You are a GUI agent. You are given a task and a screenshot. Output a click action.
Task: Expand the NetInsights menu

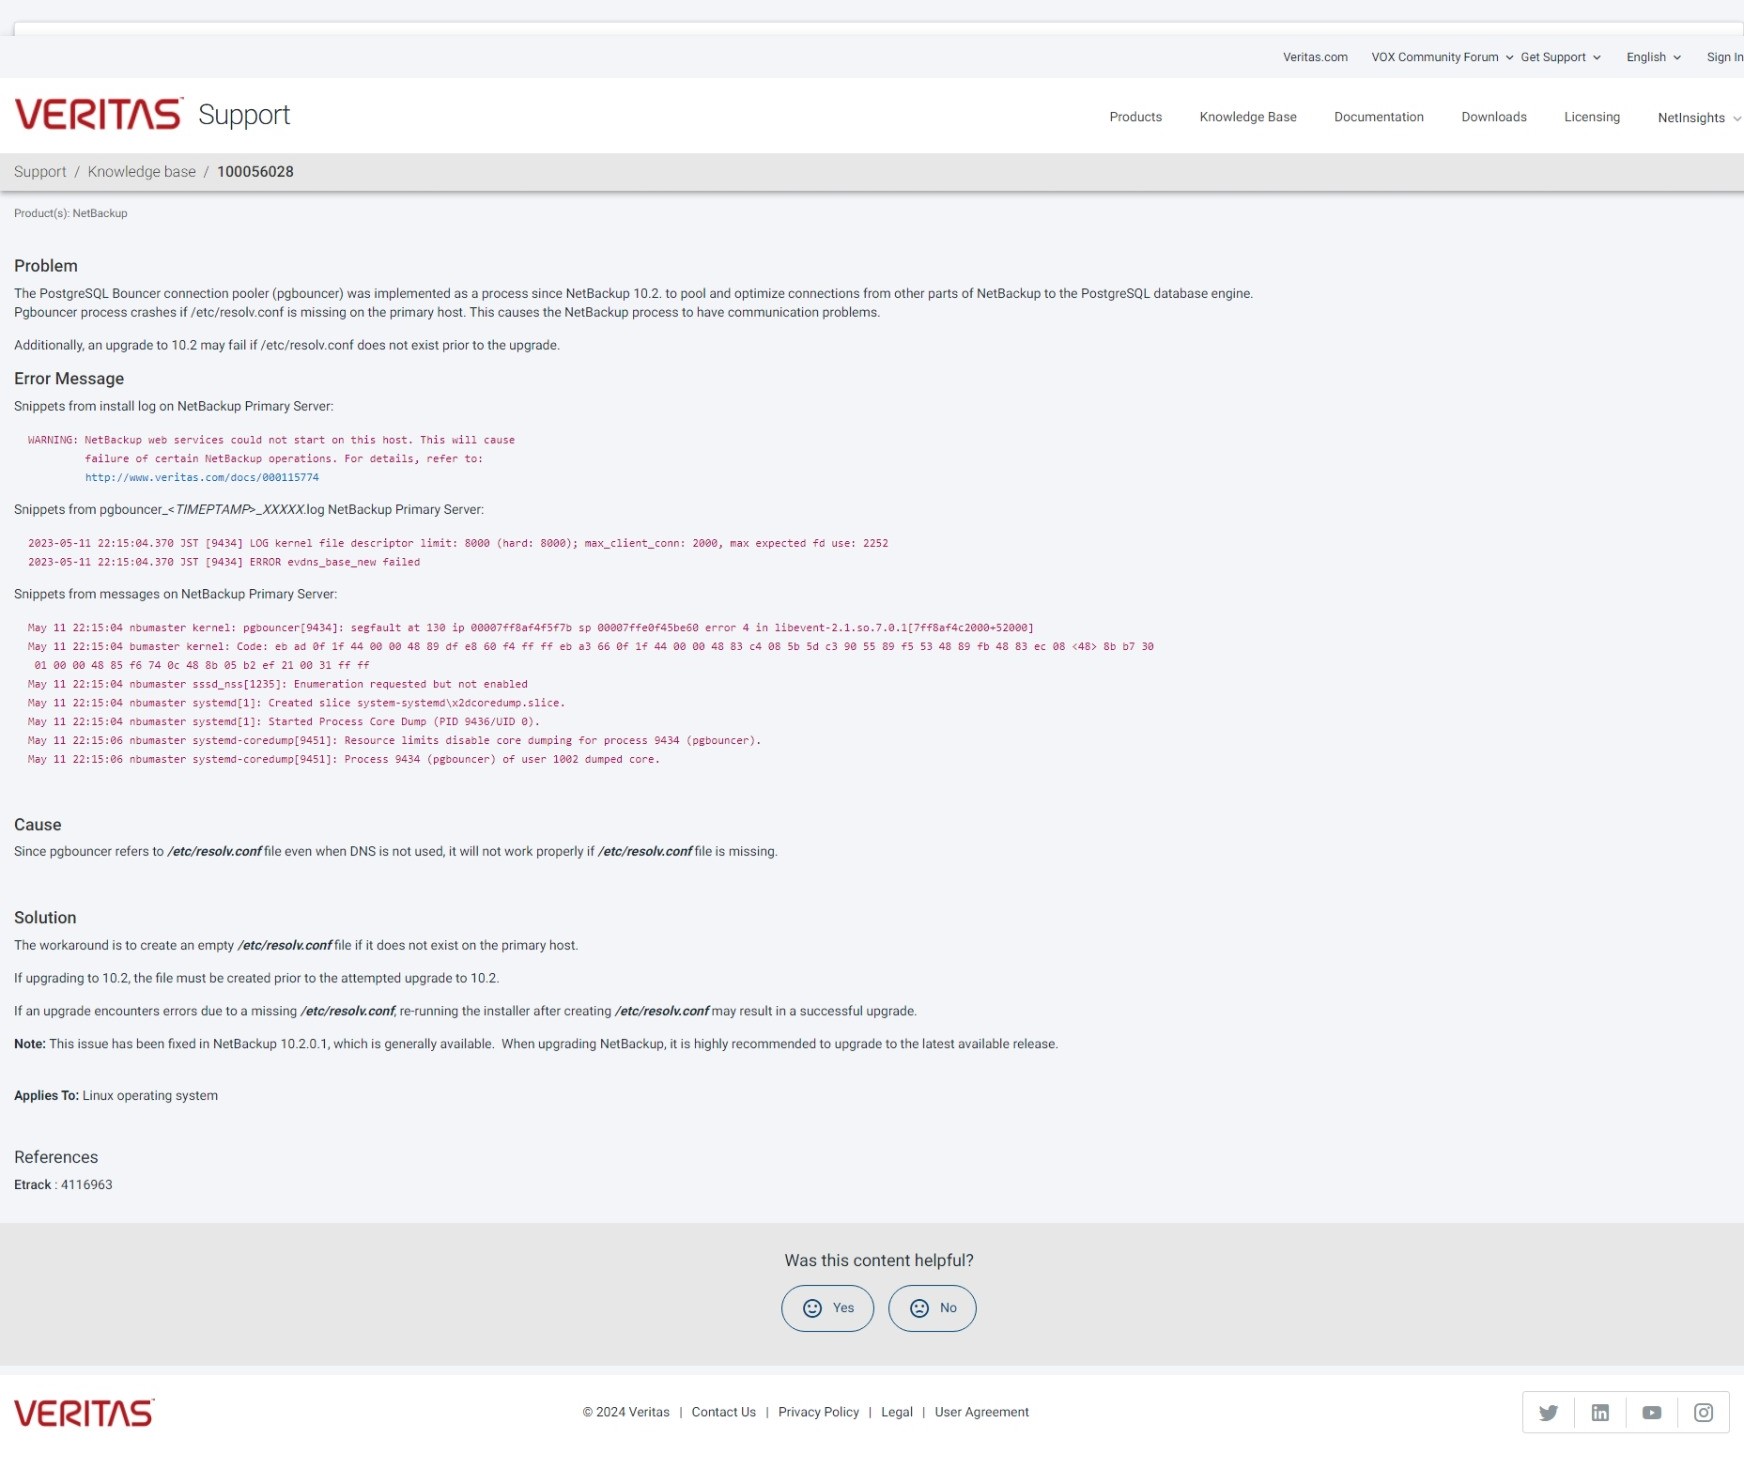tap(1699, 118)
